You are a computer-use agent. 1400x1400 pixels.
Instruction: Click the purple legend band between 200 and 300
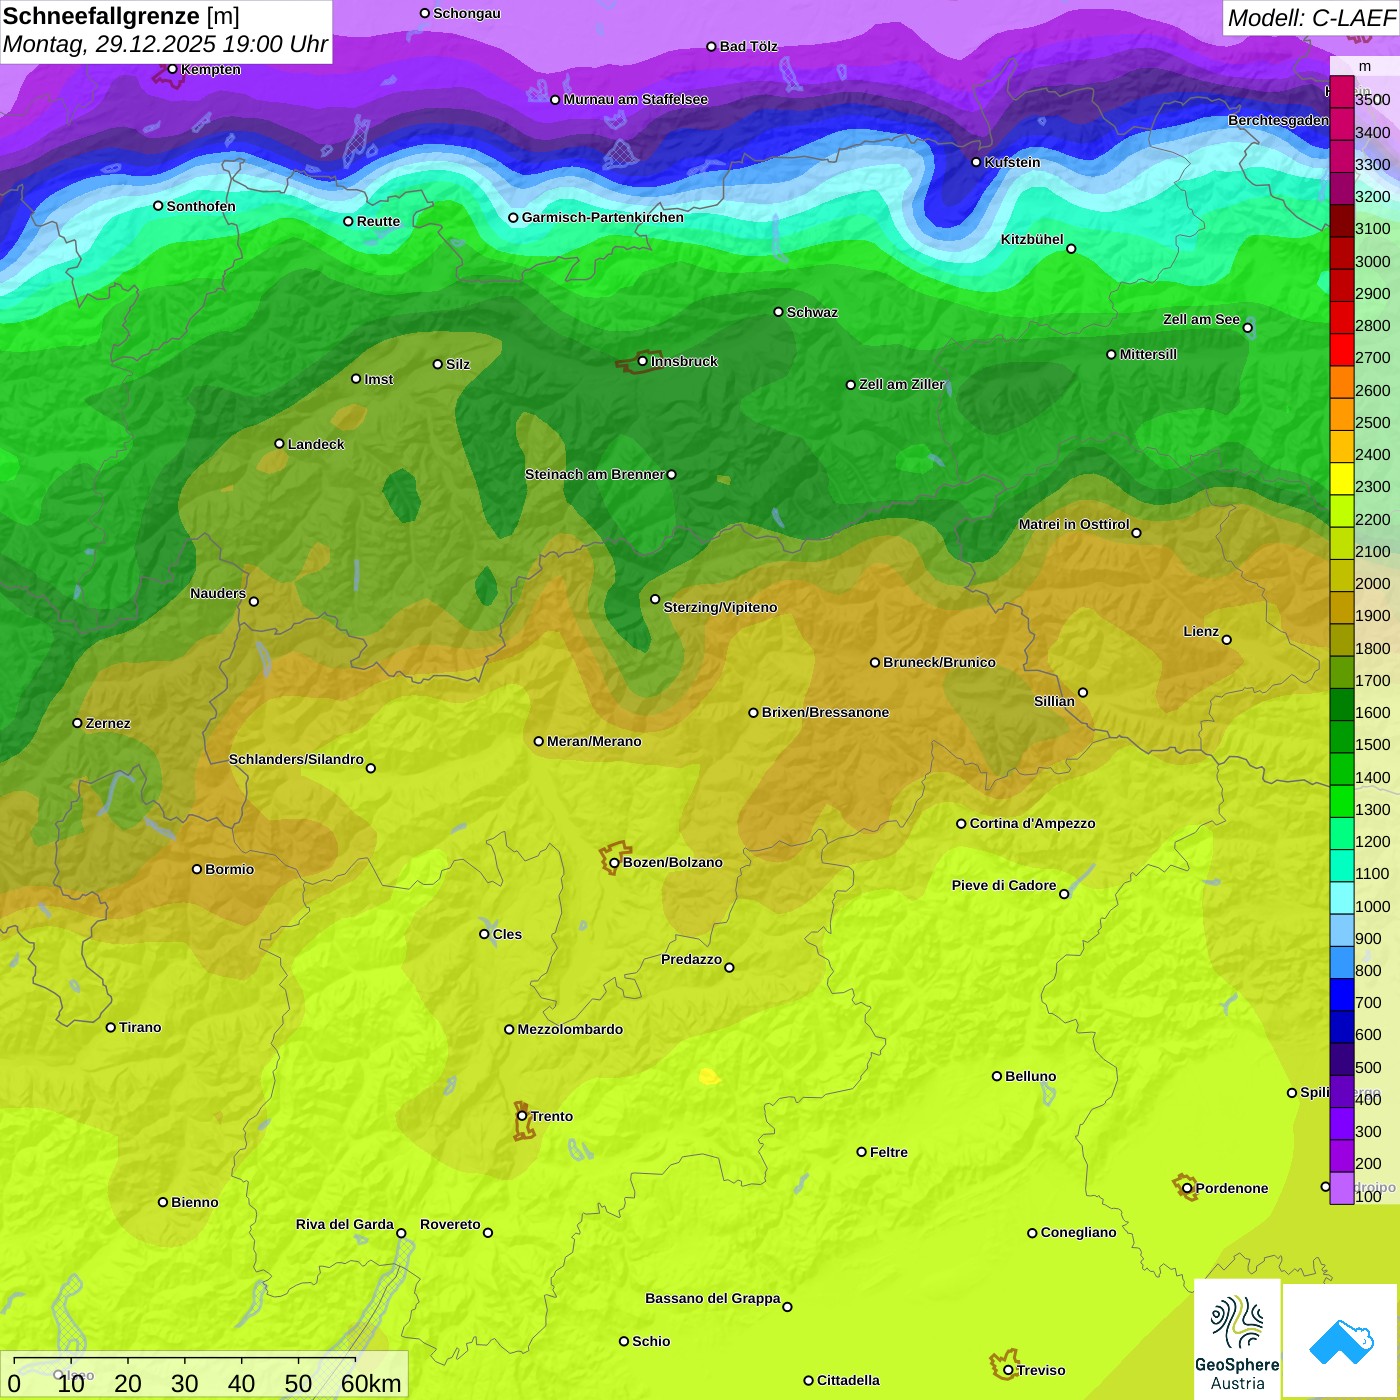click(x=1341, y=1156)
